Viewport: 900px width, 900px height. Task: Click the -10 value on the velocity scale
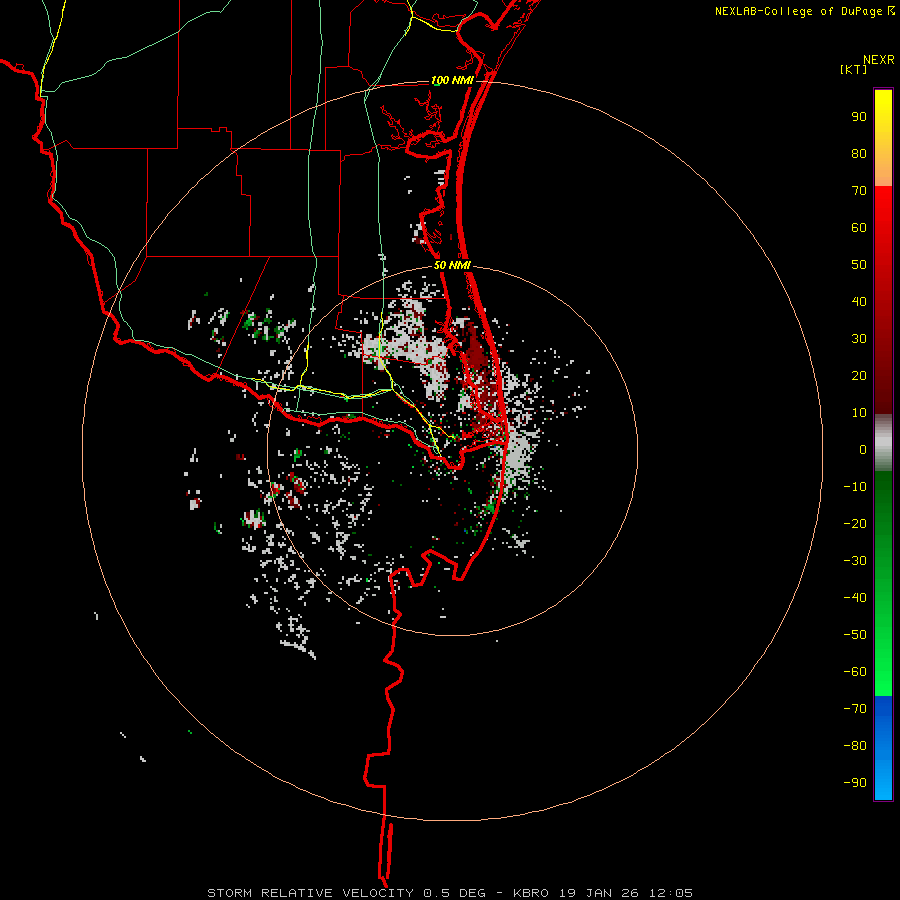(x=855, y=487)
